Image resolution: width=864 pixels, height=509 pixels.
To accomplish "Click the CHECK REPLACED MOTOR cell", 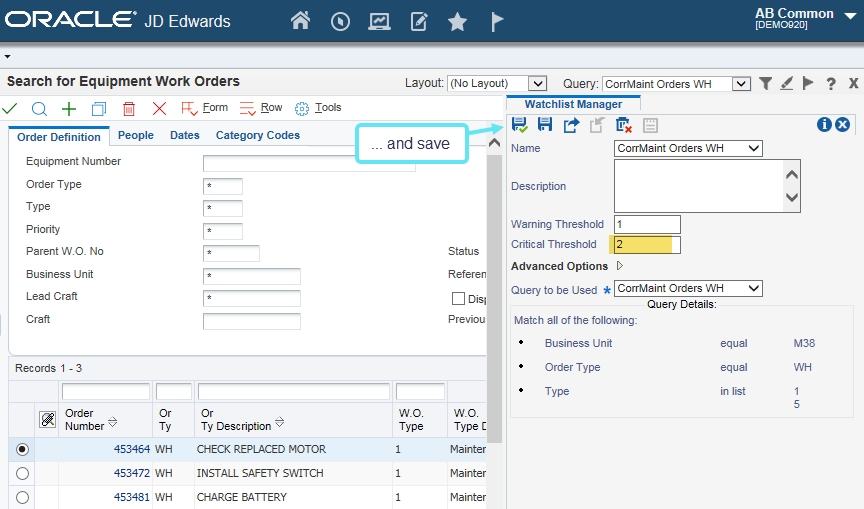I will (293, 450).
